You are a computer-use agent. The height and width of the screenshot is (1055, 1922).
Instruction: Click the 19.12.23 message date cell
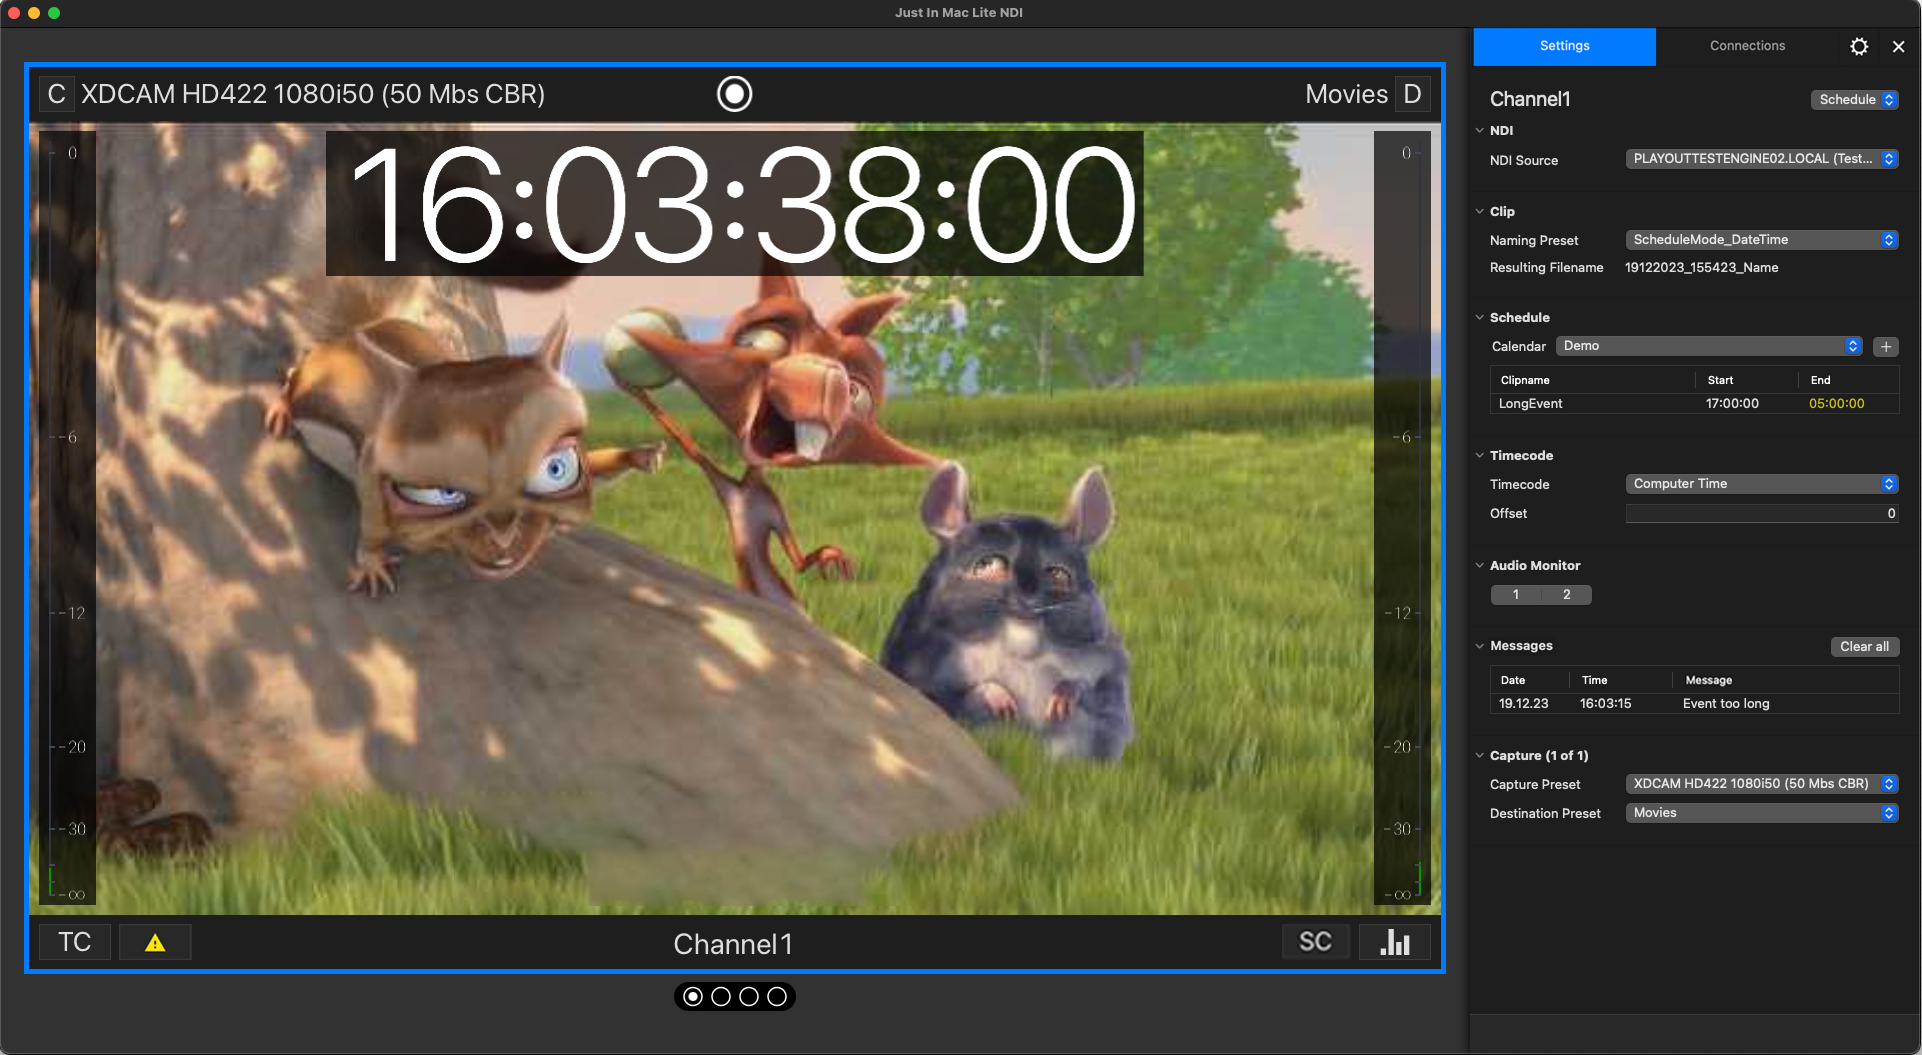pyautogui.click(x=1523, y=704)
